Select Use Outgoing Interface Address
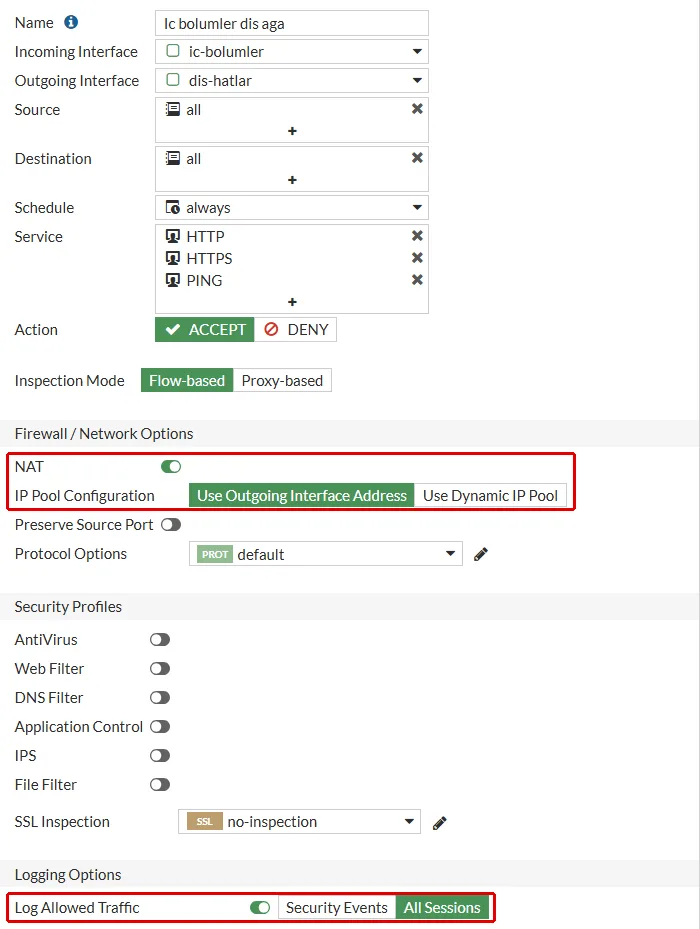The width and height of the screenshot is (700, 929). point(302,495)
